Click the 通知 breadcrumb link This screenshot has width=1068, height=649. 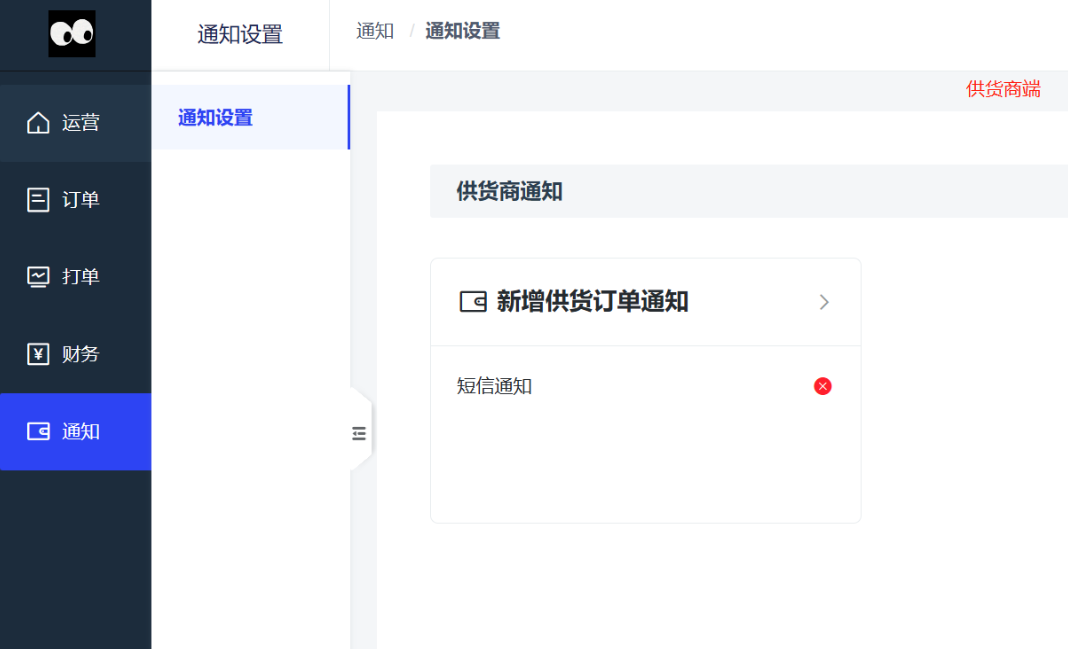click(375, 31)
